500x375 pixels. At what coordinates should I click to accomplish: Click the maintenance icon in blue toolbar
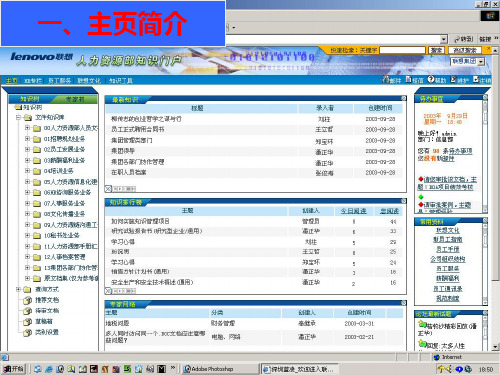coord(453,79)
